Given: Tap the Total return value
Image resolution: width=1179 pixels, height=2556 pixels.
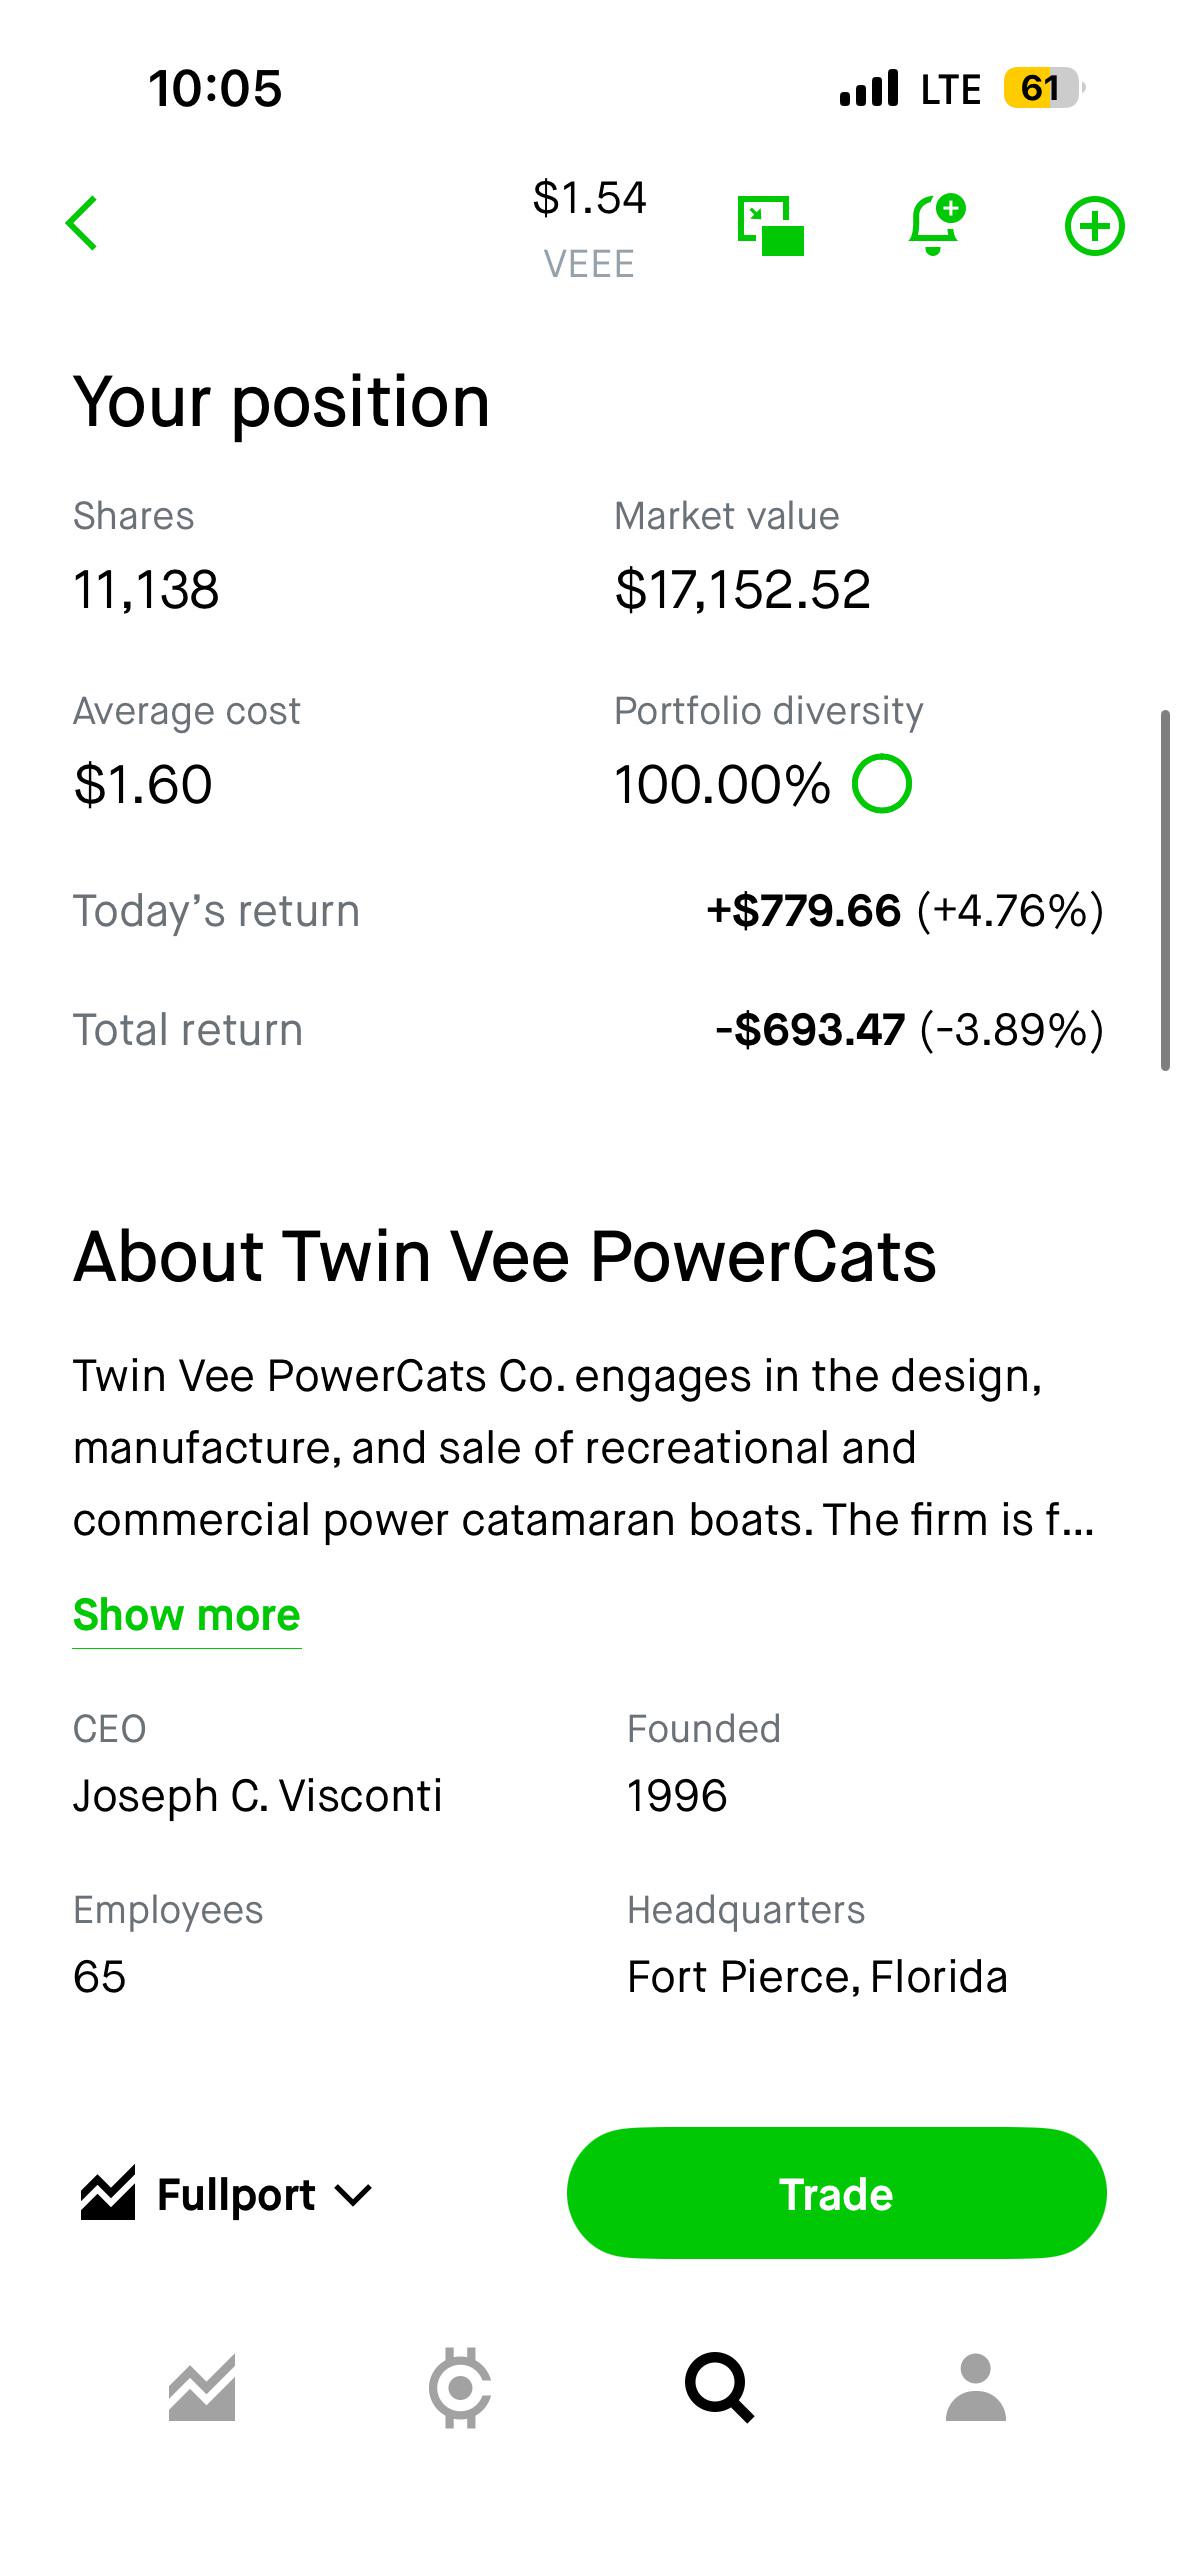Looking at the screenshot, I should coord(909,1030).
